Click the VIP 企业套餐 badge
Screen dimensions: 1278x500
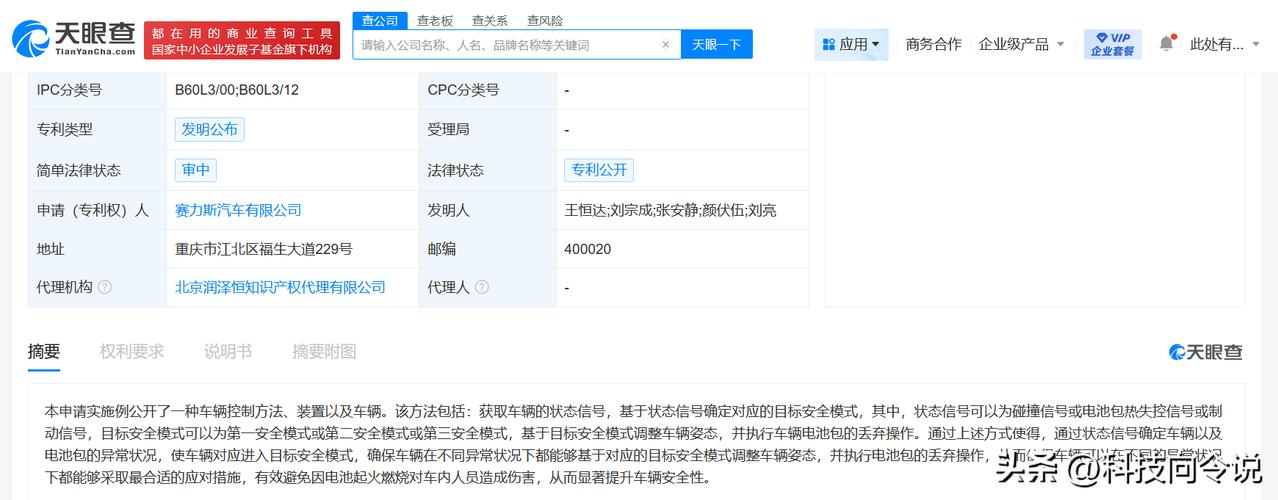click(x=1112, y=44)
